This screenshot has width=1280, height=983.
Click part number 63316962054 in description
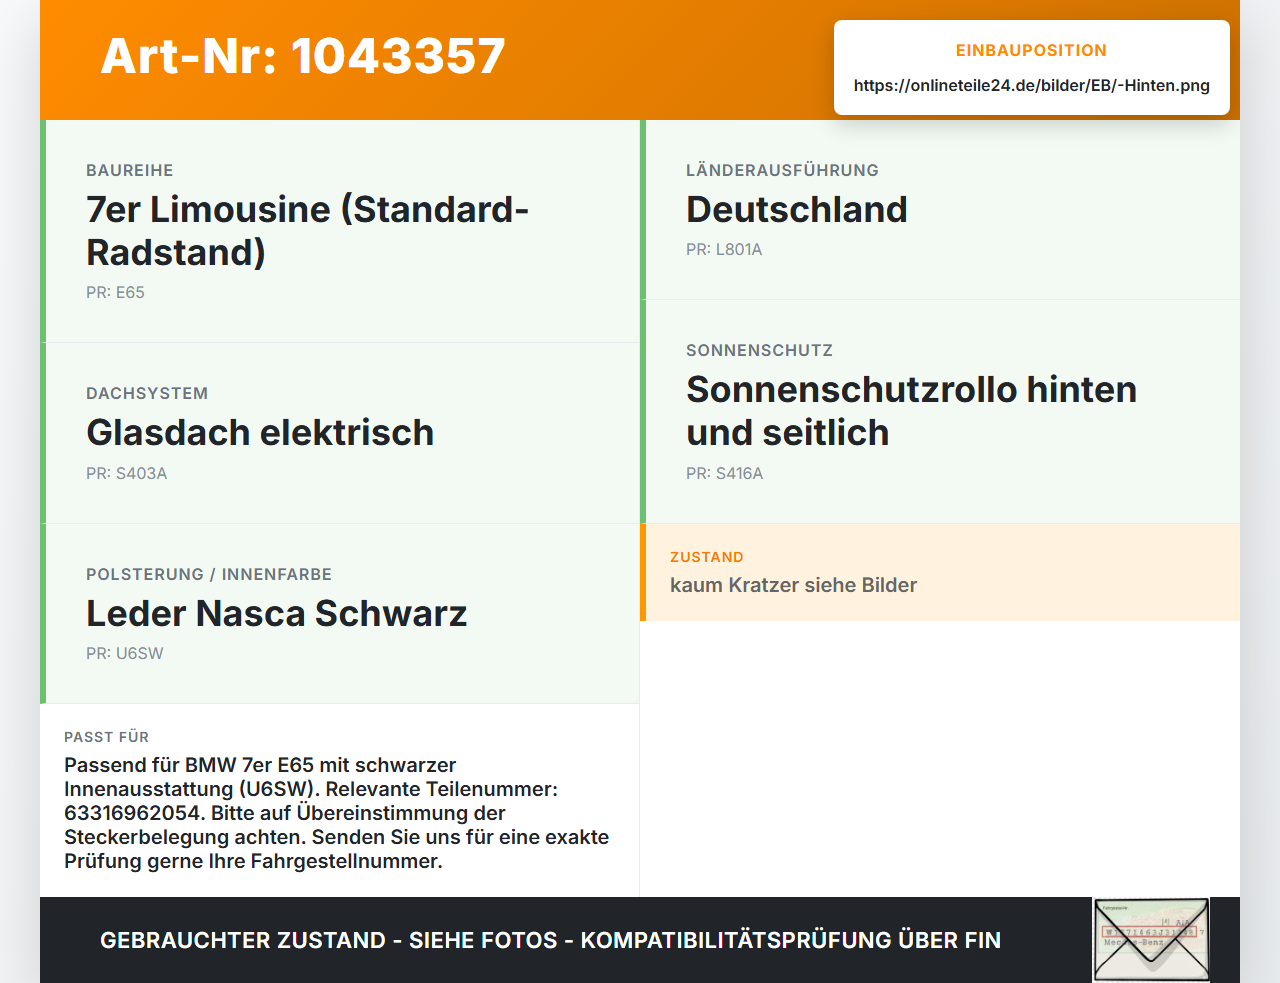click(133, 813)
